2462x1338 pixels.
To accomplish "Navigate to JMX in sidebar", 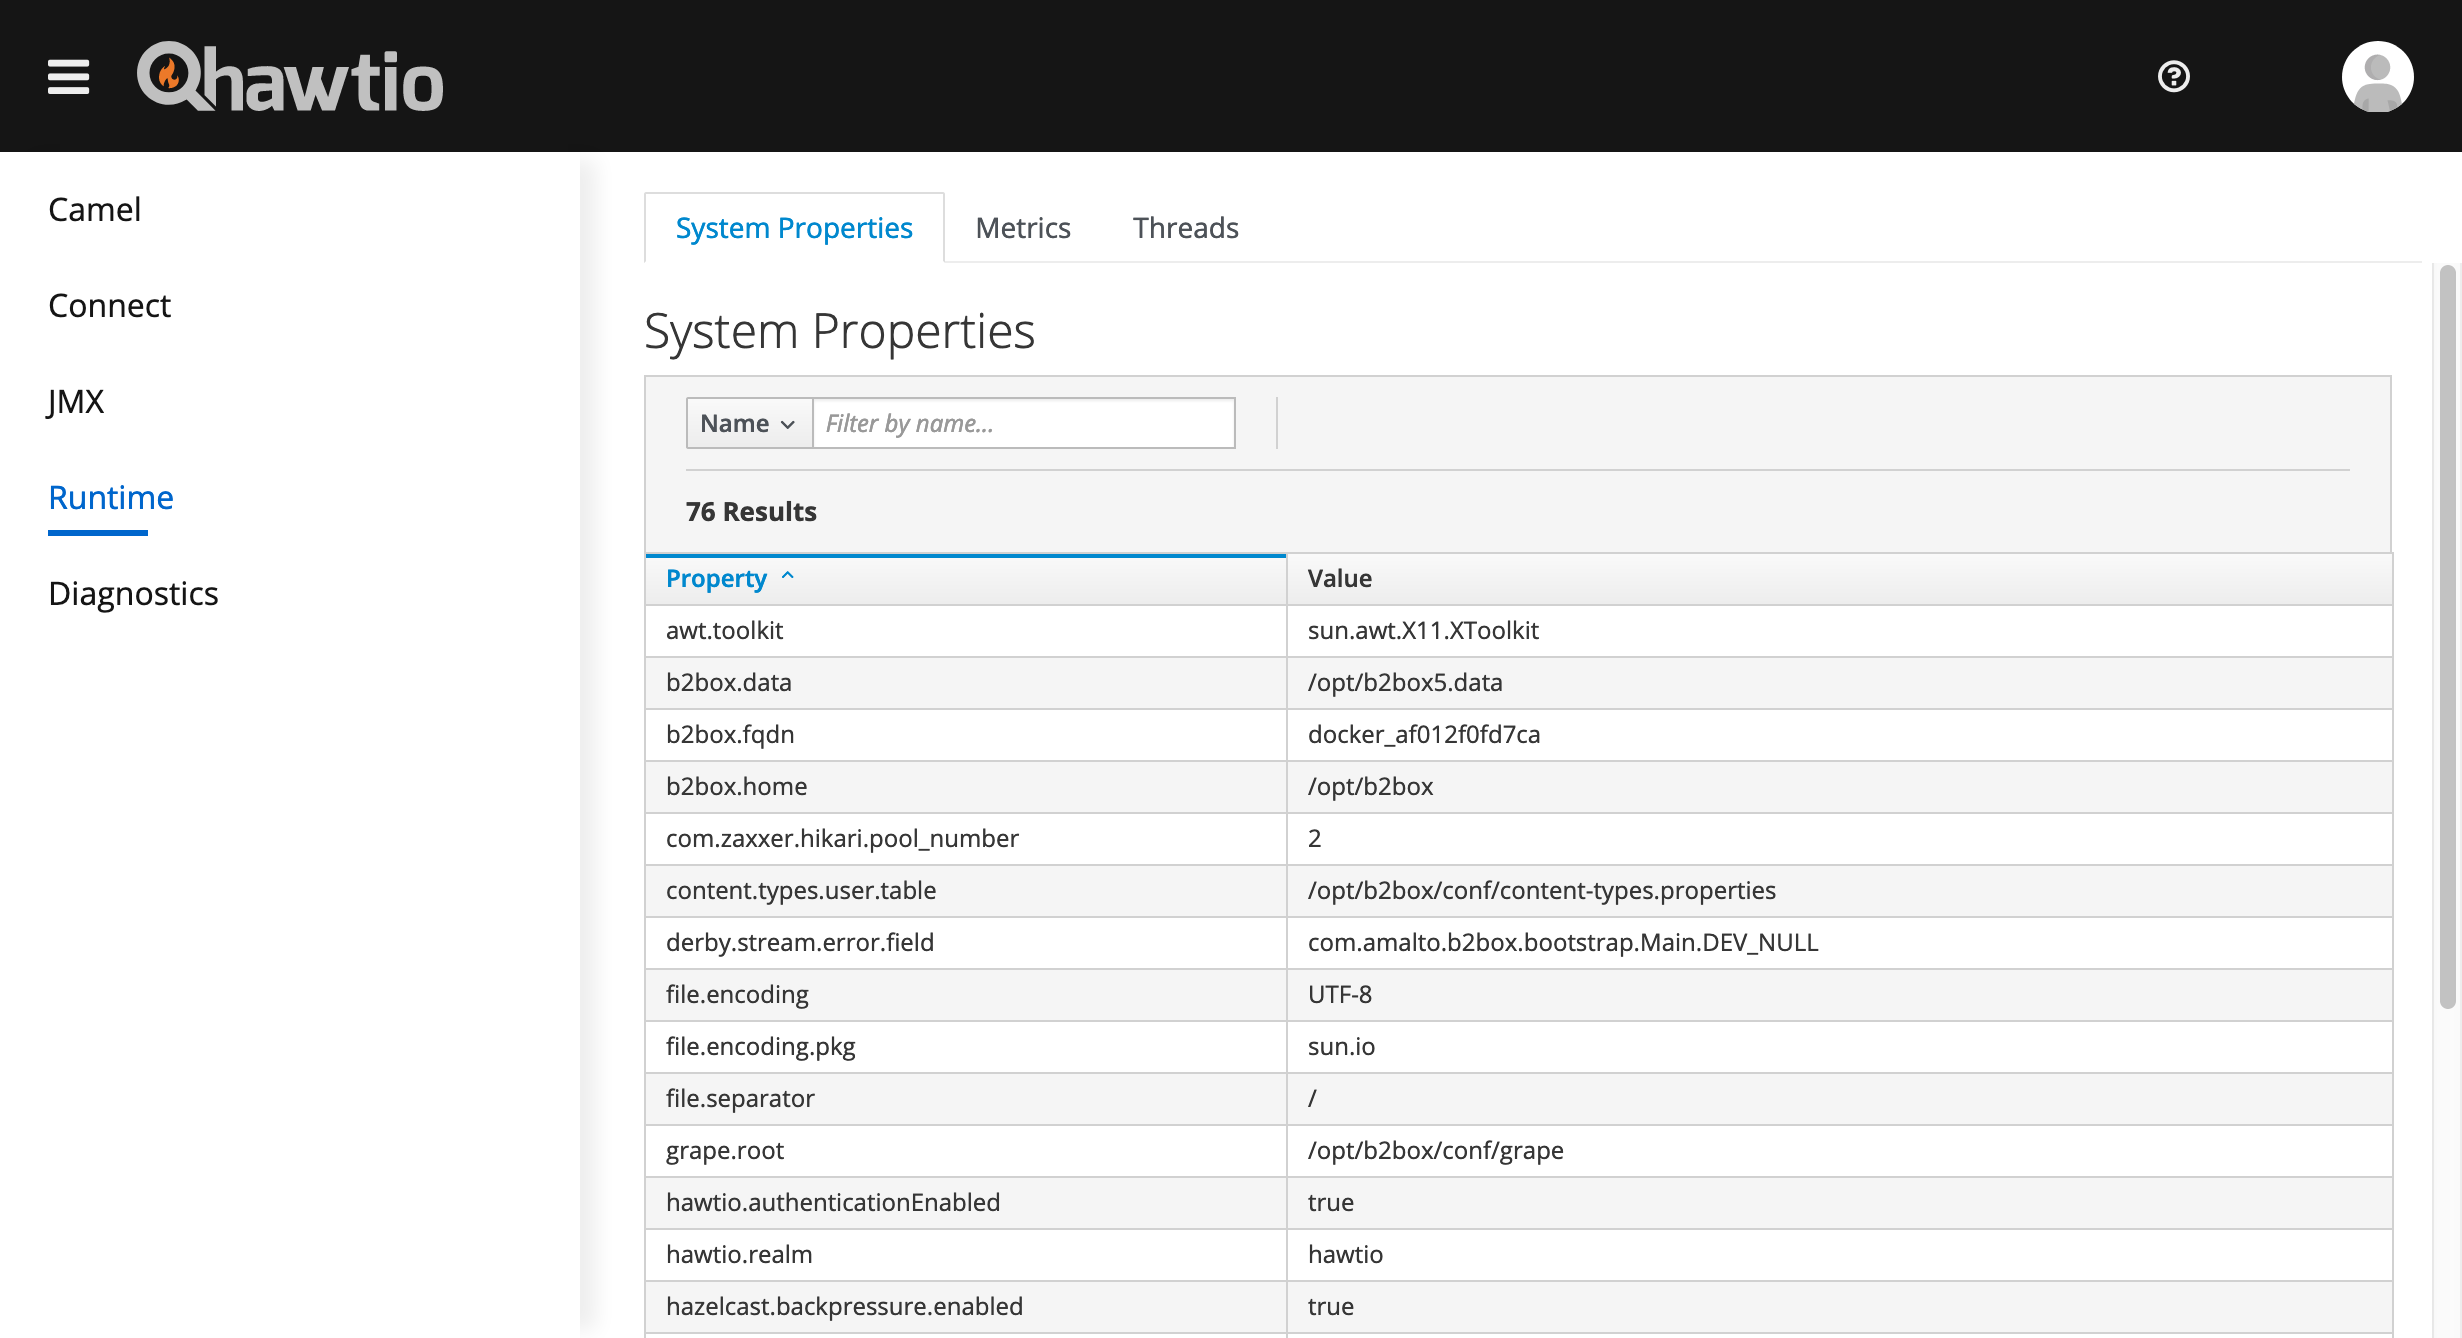I will pyautogui.click(x=76, y=401).
